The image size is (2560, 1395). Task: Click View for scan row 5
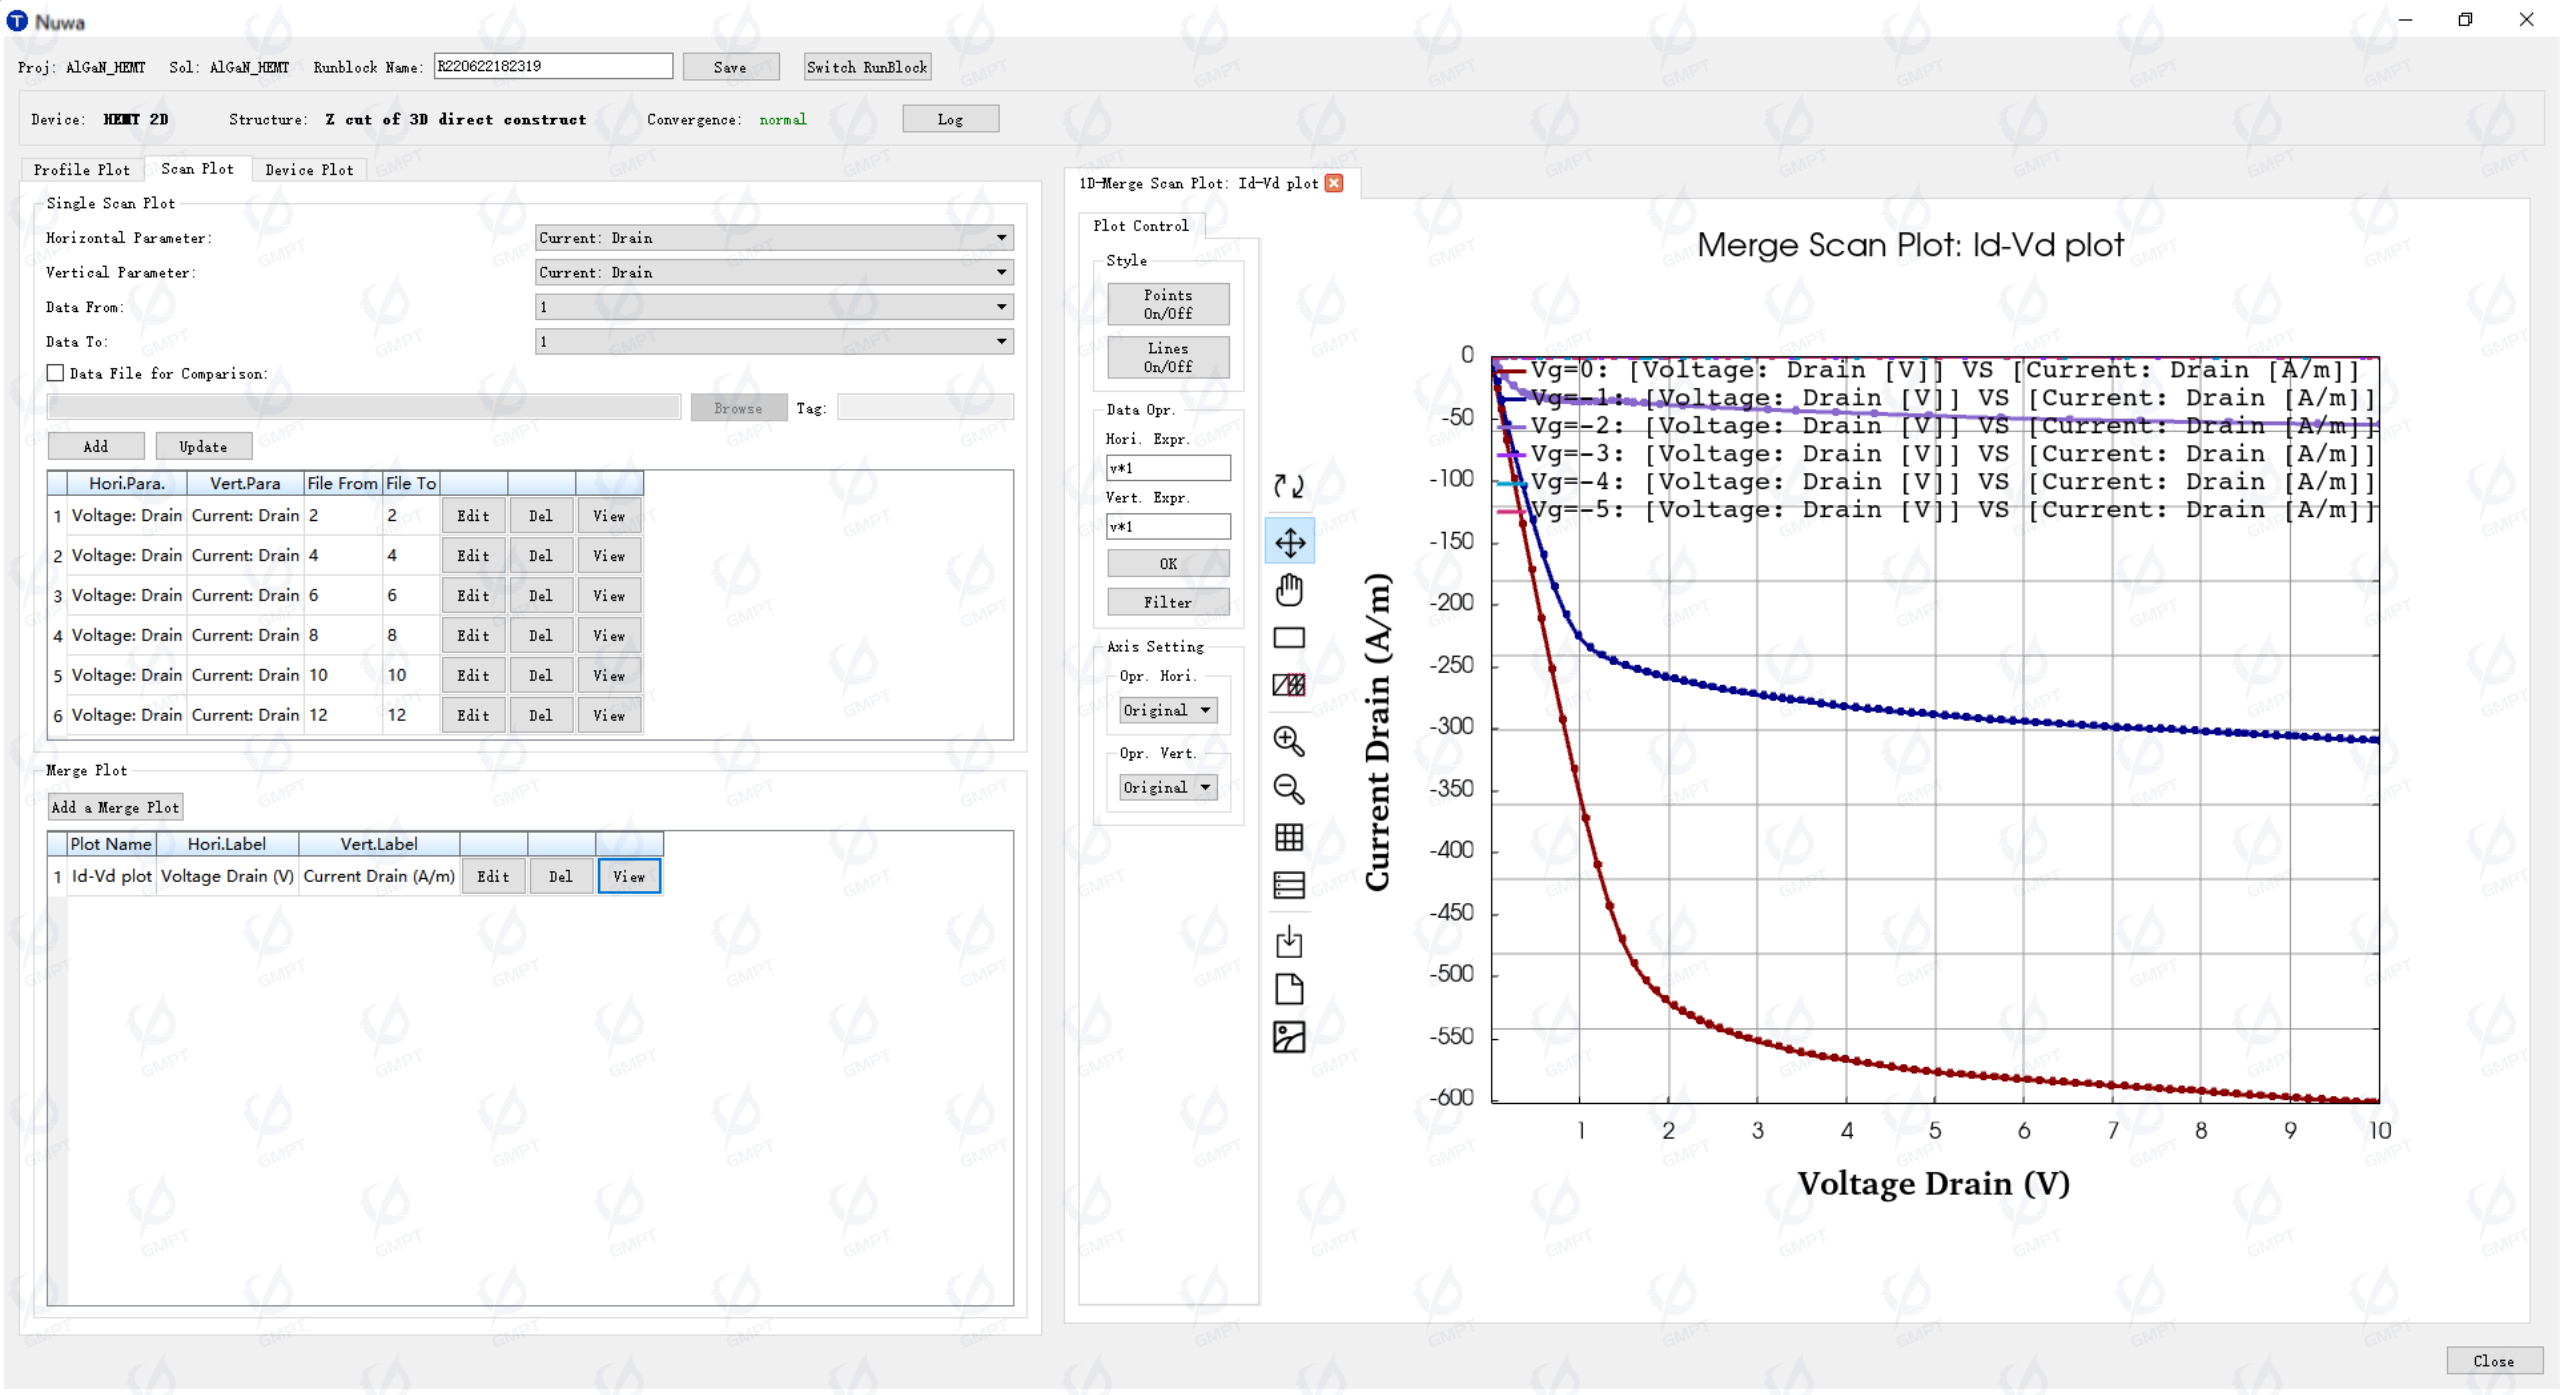click(x=609, y=676)
